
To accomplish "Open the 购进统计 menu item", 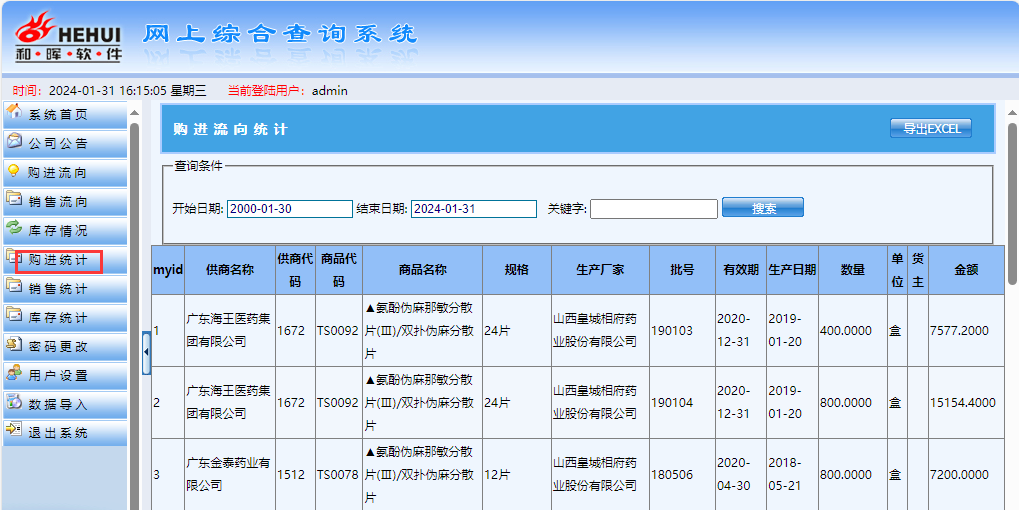I will pyautogui.click(x=58, y=260).
